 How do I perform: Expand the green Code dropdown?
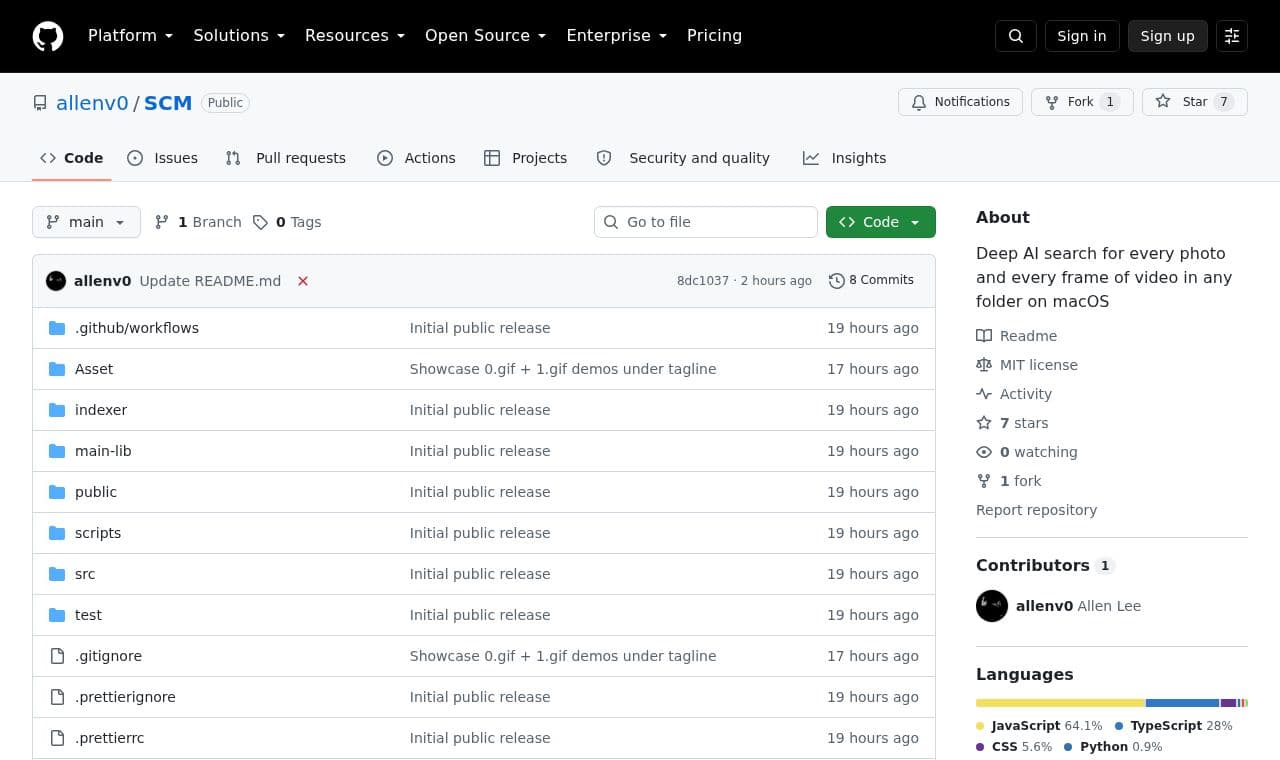click(881, 222)
